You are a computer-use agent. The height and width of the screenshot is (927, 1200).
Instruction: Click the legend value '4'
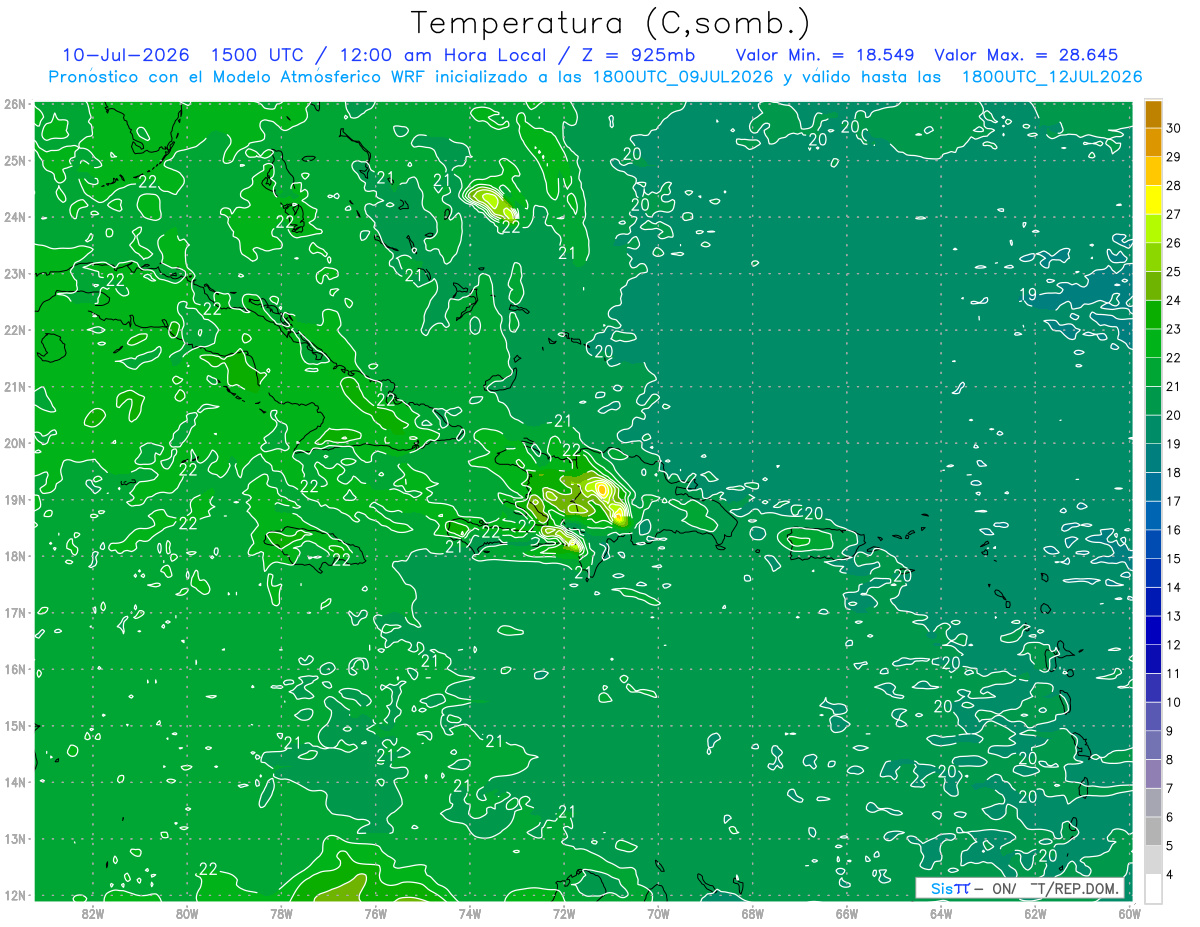coord(1170,875)
